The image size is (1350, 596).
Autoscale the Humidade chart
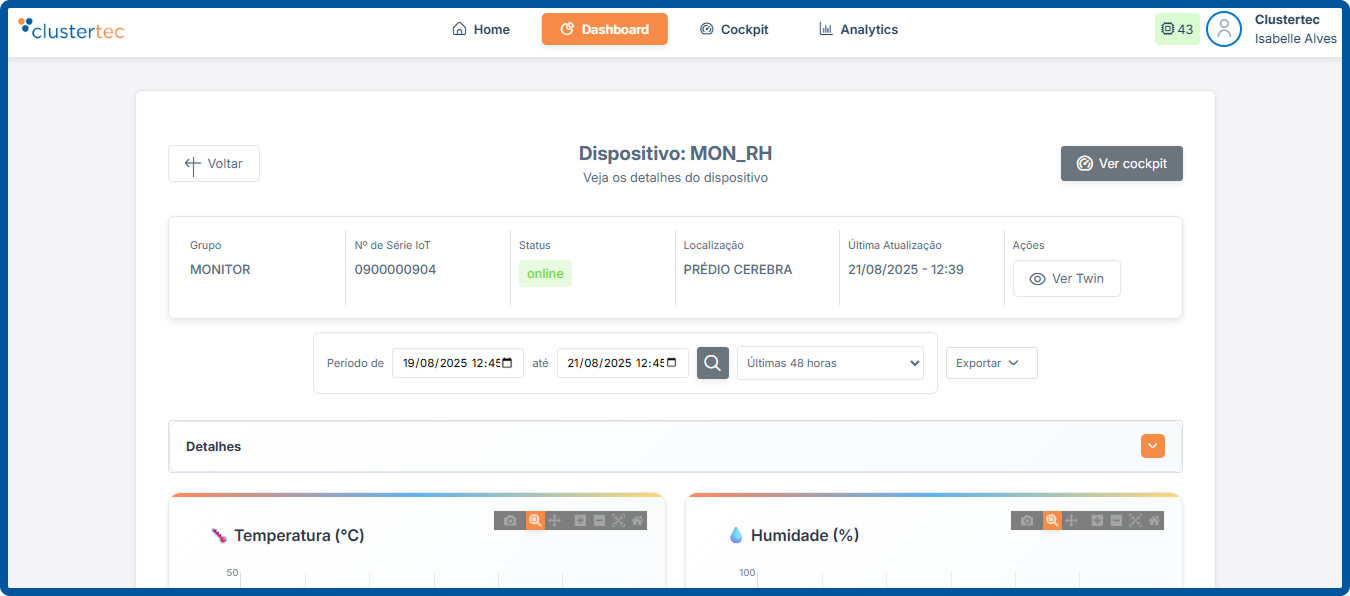(x=1135, y=521)
